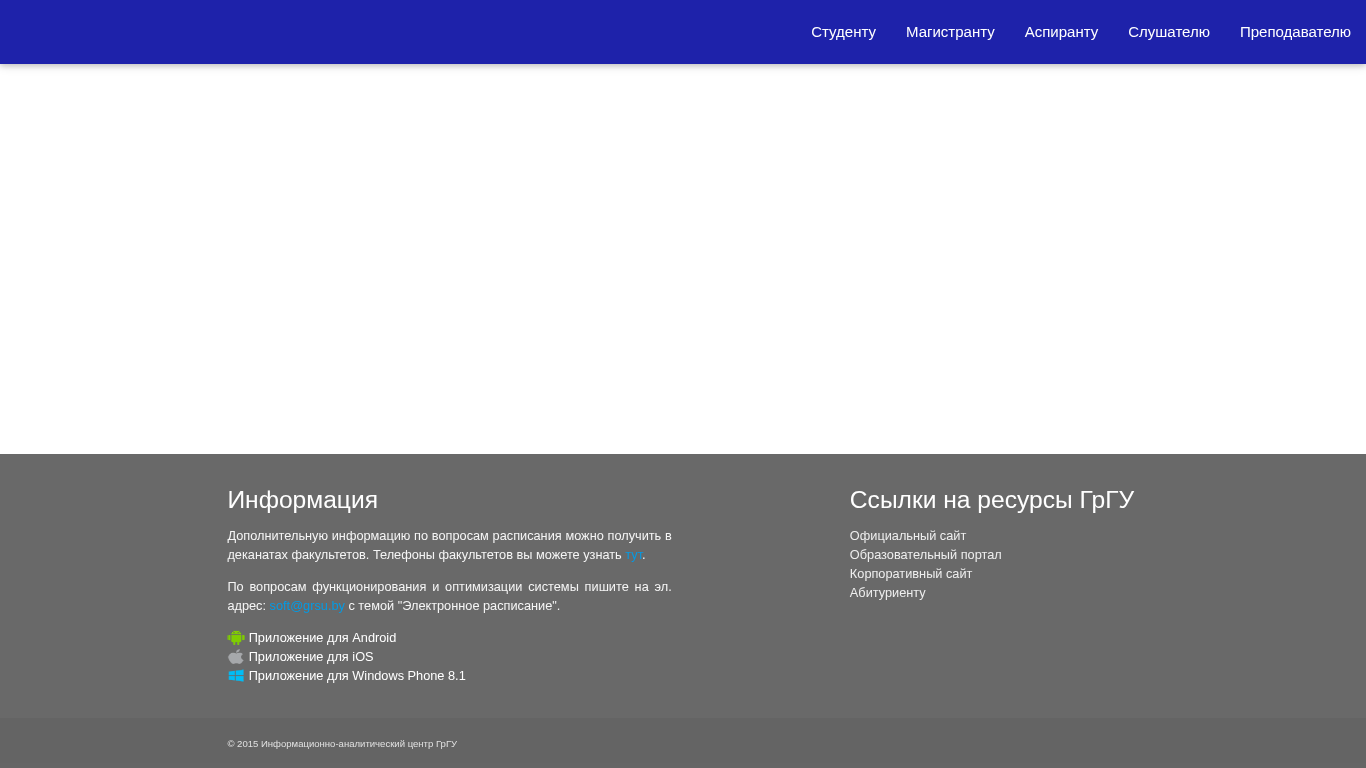Go to the Аспиранту section
1366x768 pixels.
pyautogui.click(x=1061, y=32)
